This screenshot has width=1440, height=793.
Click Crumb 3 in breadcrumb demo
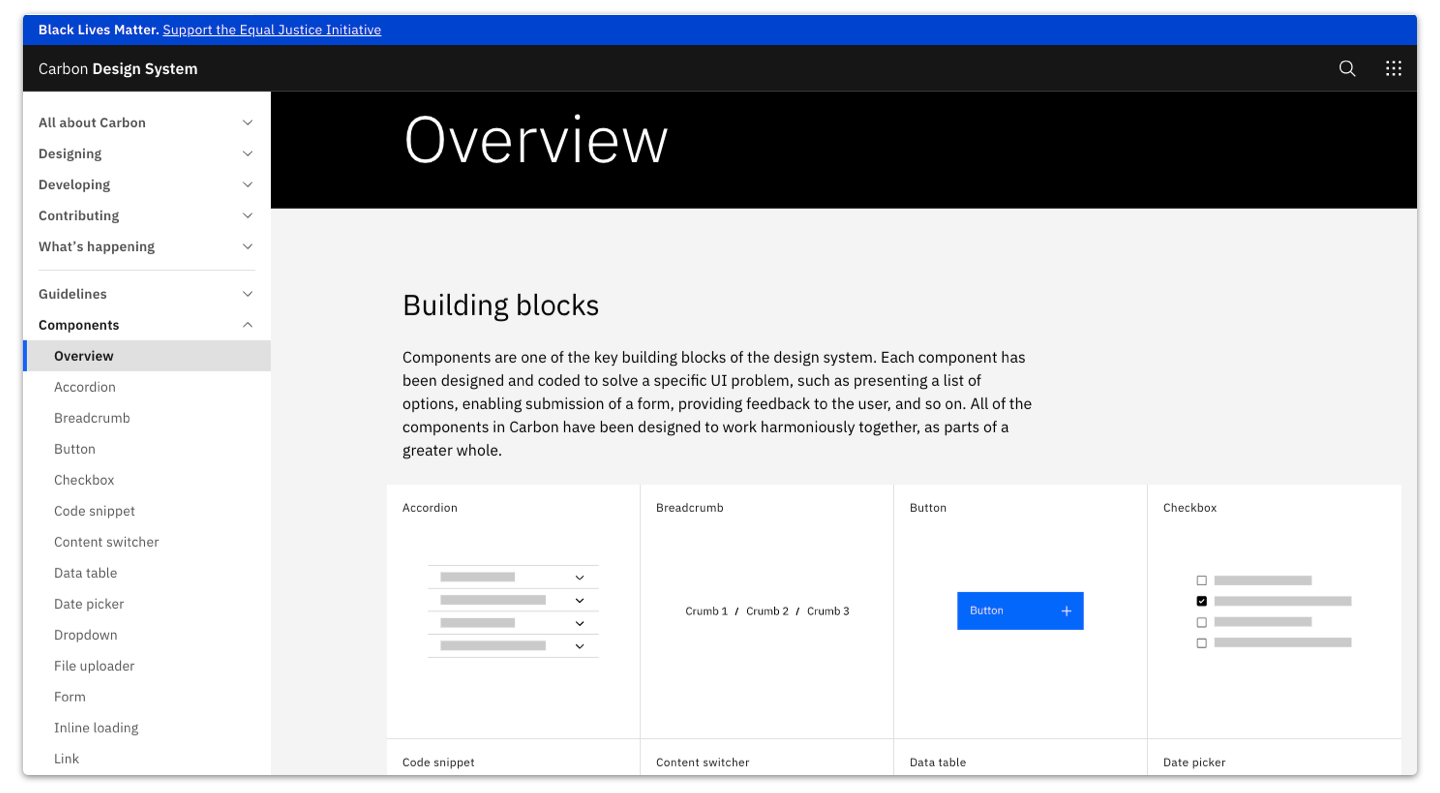828,611
